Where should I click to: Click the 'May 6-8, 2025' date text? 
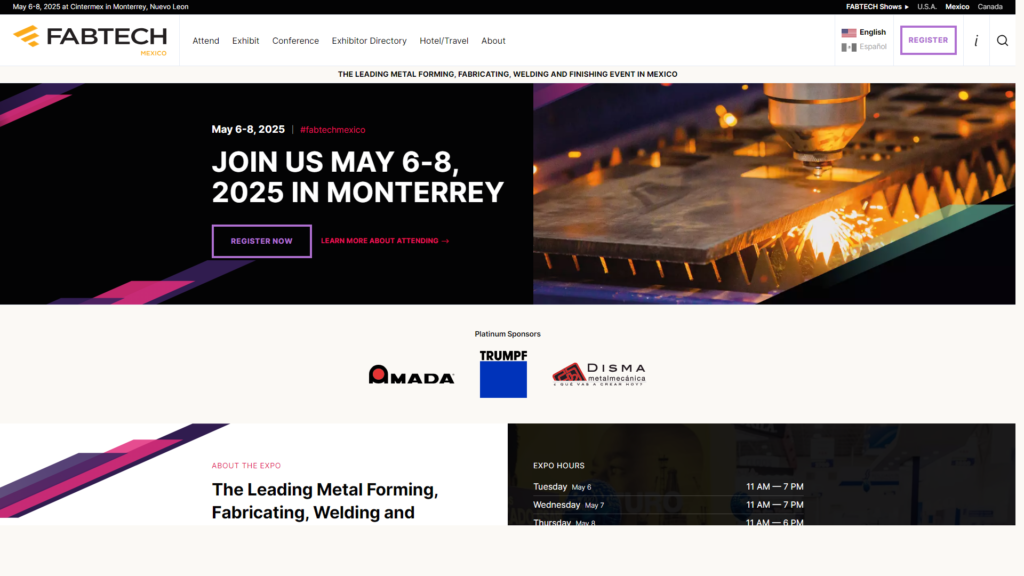click(x=248, y=129)
